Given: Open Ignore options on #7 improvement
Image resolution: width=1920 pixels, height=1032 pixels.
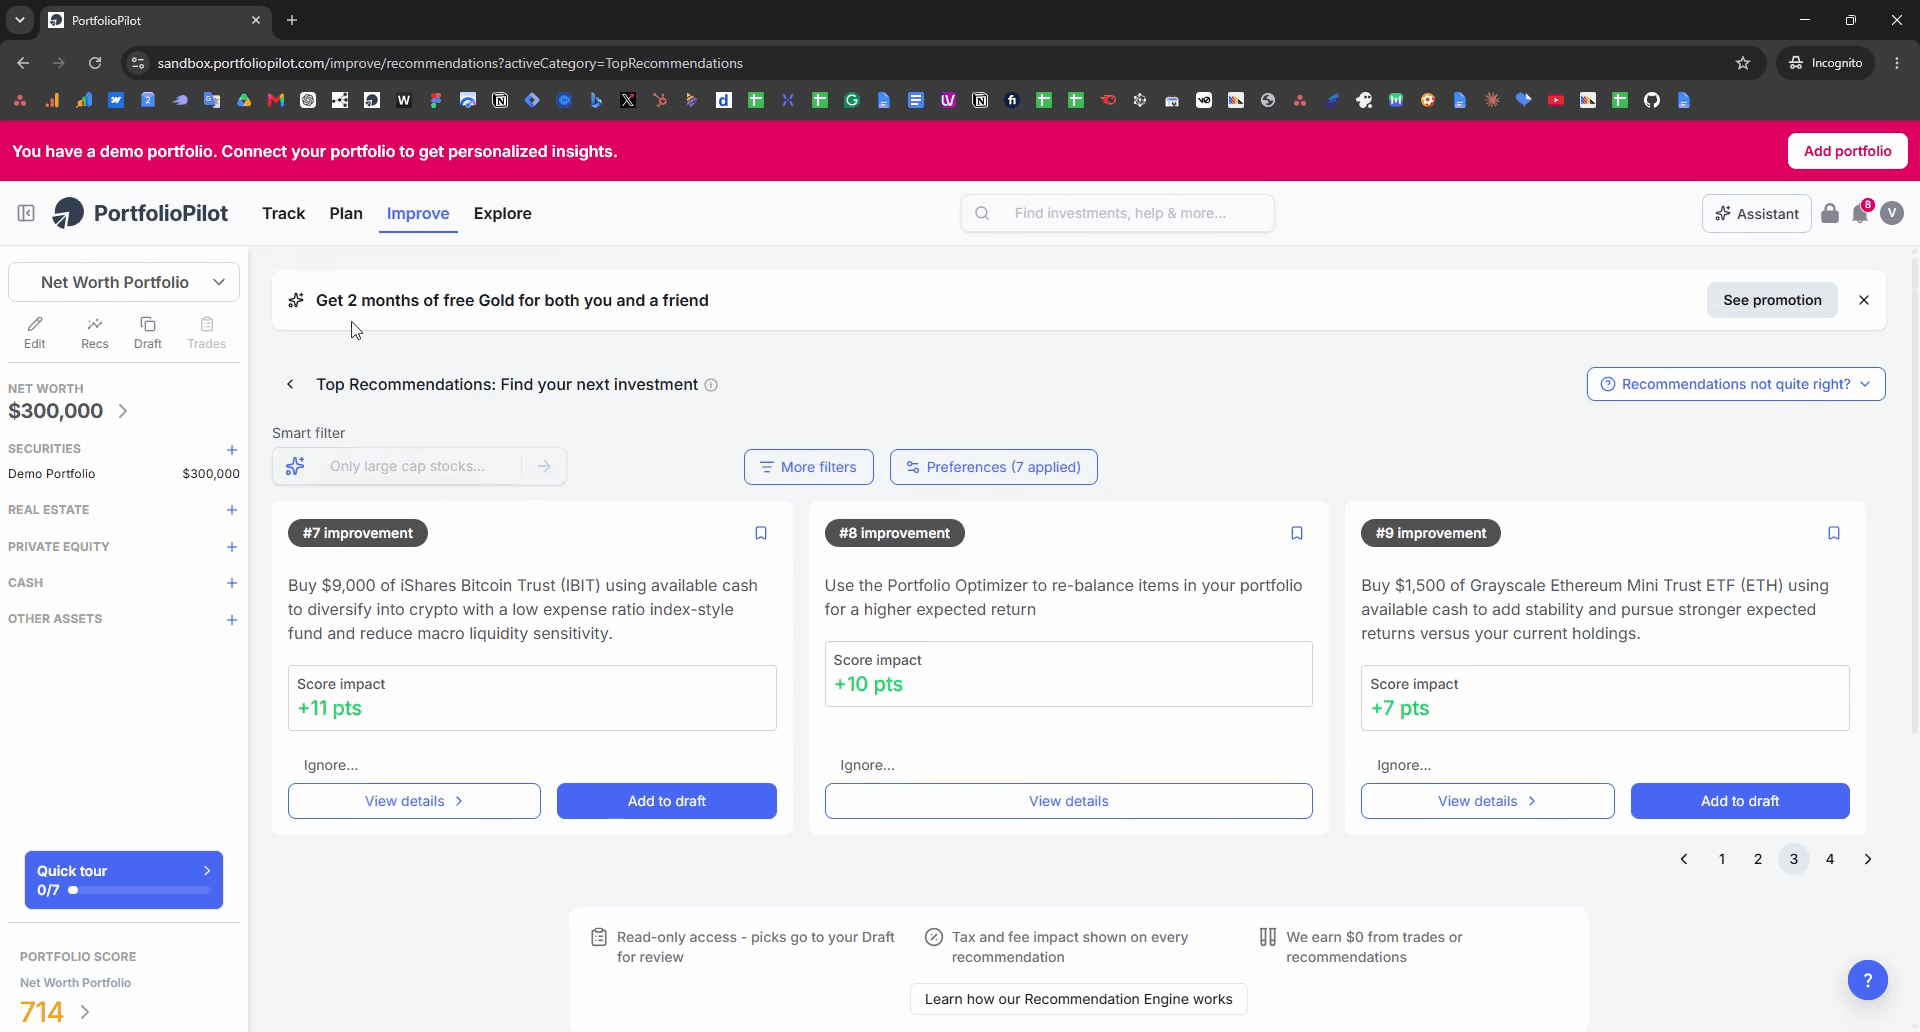Looking at the screenshot, I should (x=331, y=765).
